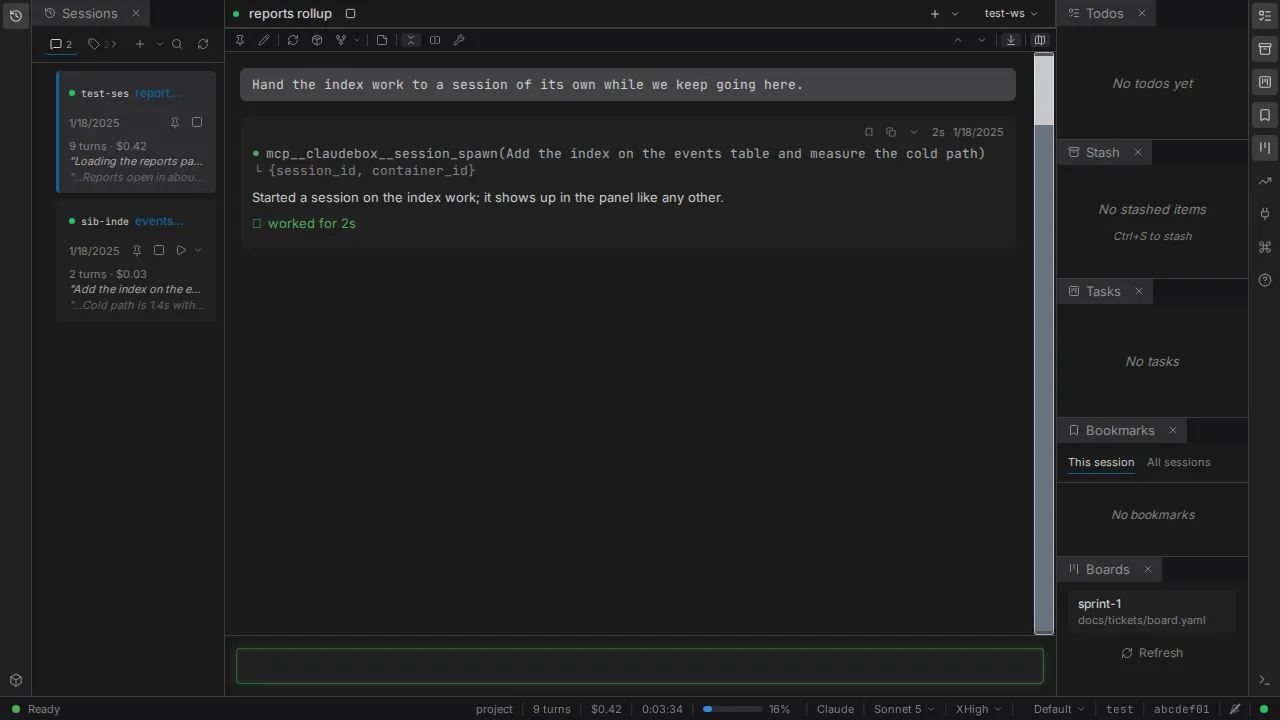Open the test-ws workspace dropdown
This screenshot has width=1280, height=720.
click(1011, 13)
